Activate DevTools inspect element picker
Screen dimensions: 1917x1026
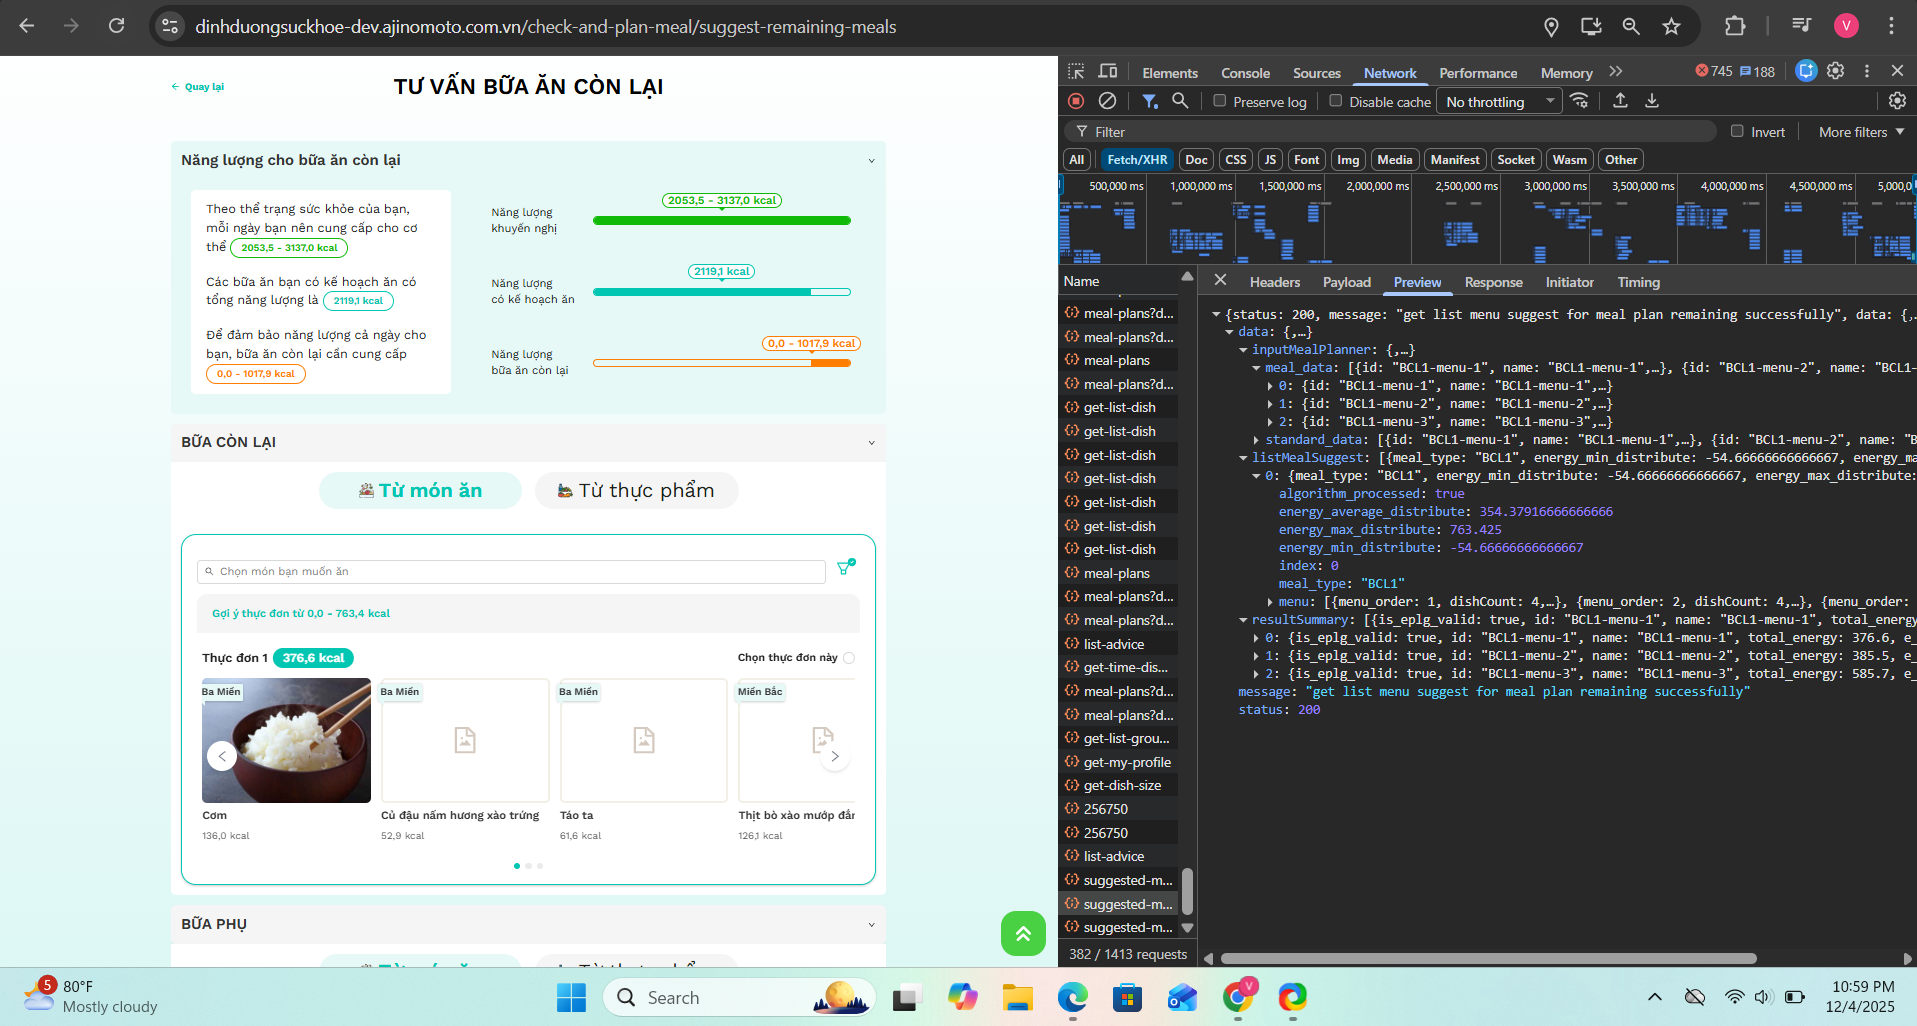coord(1076,72)
